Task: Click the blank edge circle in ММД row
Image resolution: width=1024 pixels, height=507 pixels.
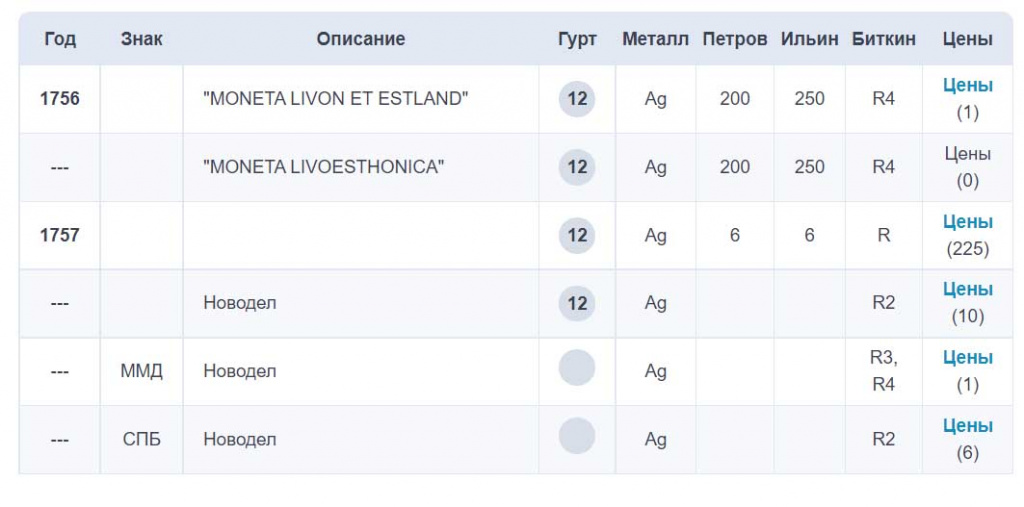Action: [577, 368]
